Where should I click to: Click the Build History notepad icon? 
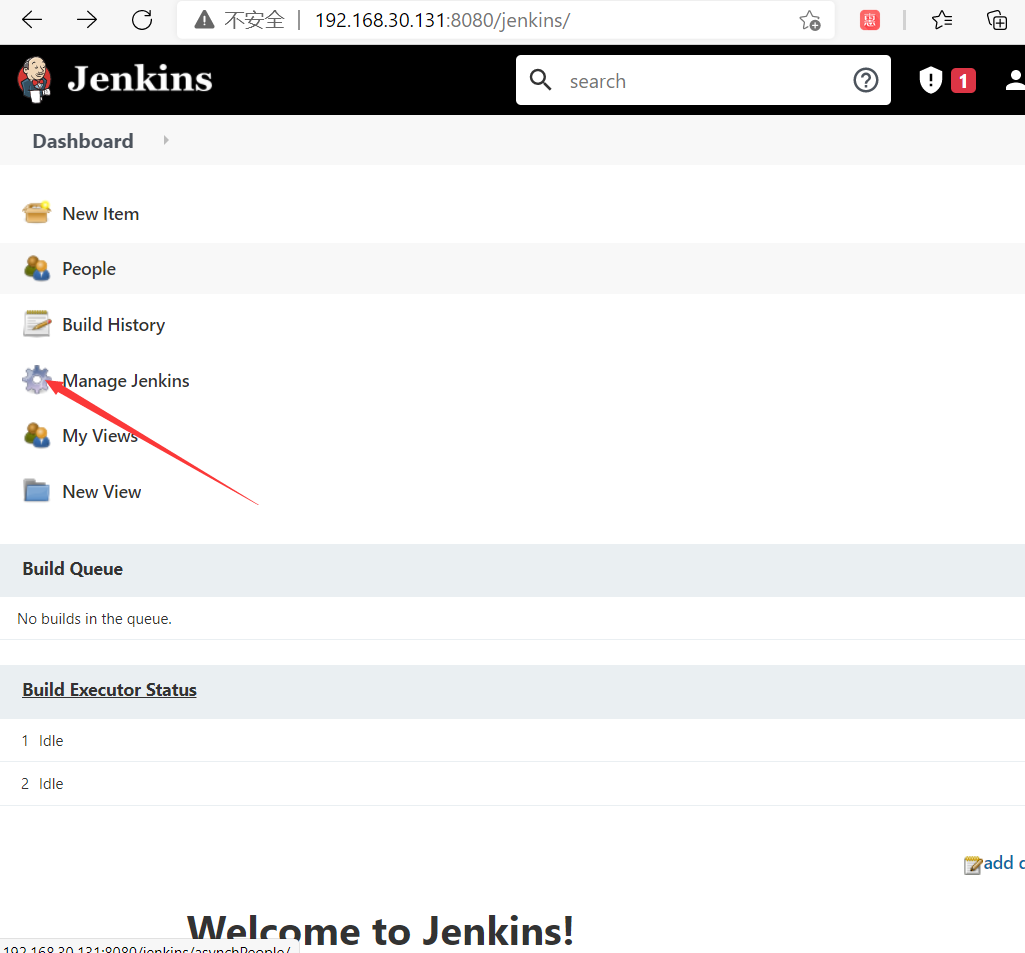click(37, 324)
